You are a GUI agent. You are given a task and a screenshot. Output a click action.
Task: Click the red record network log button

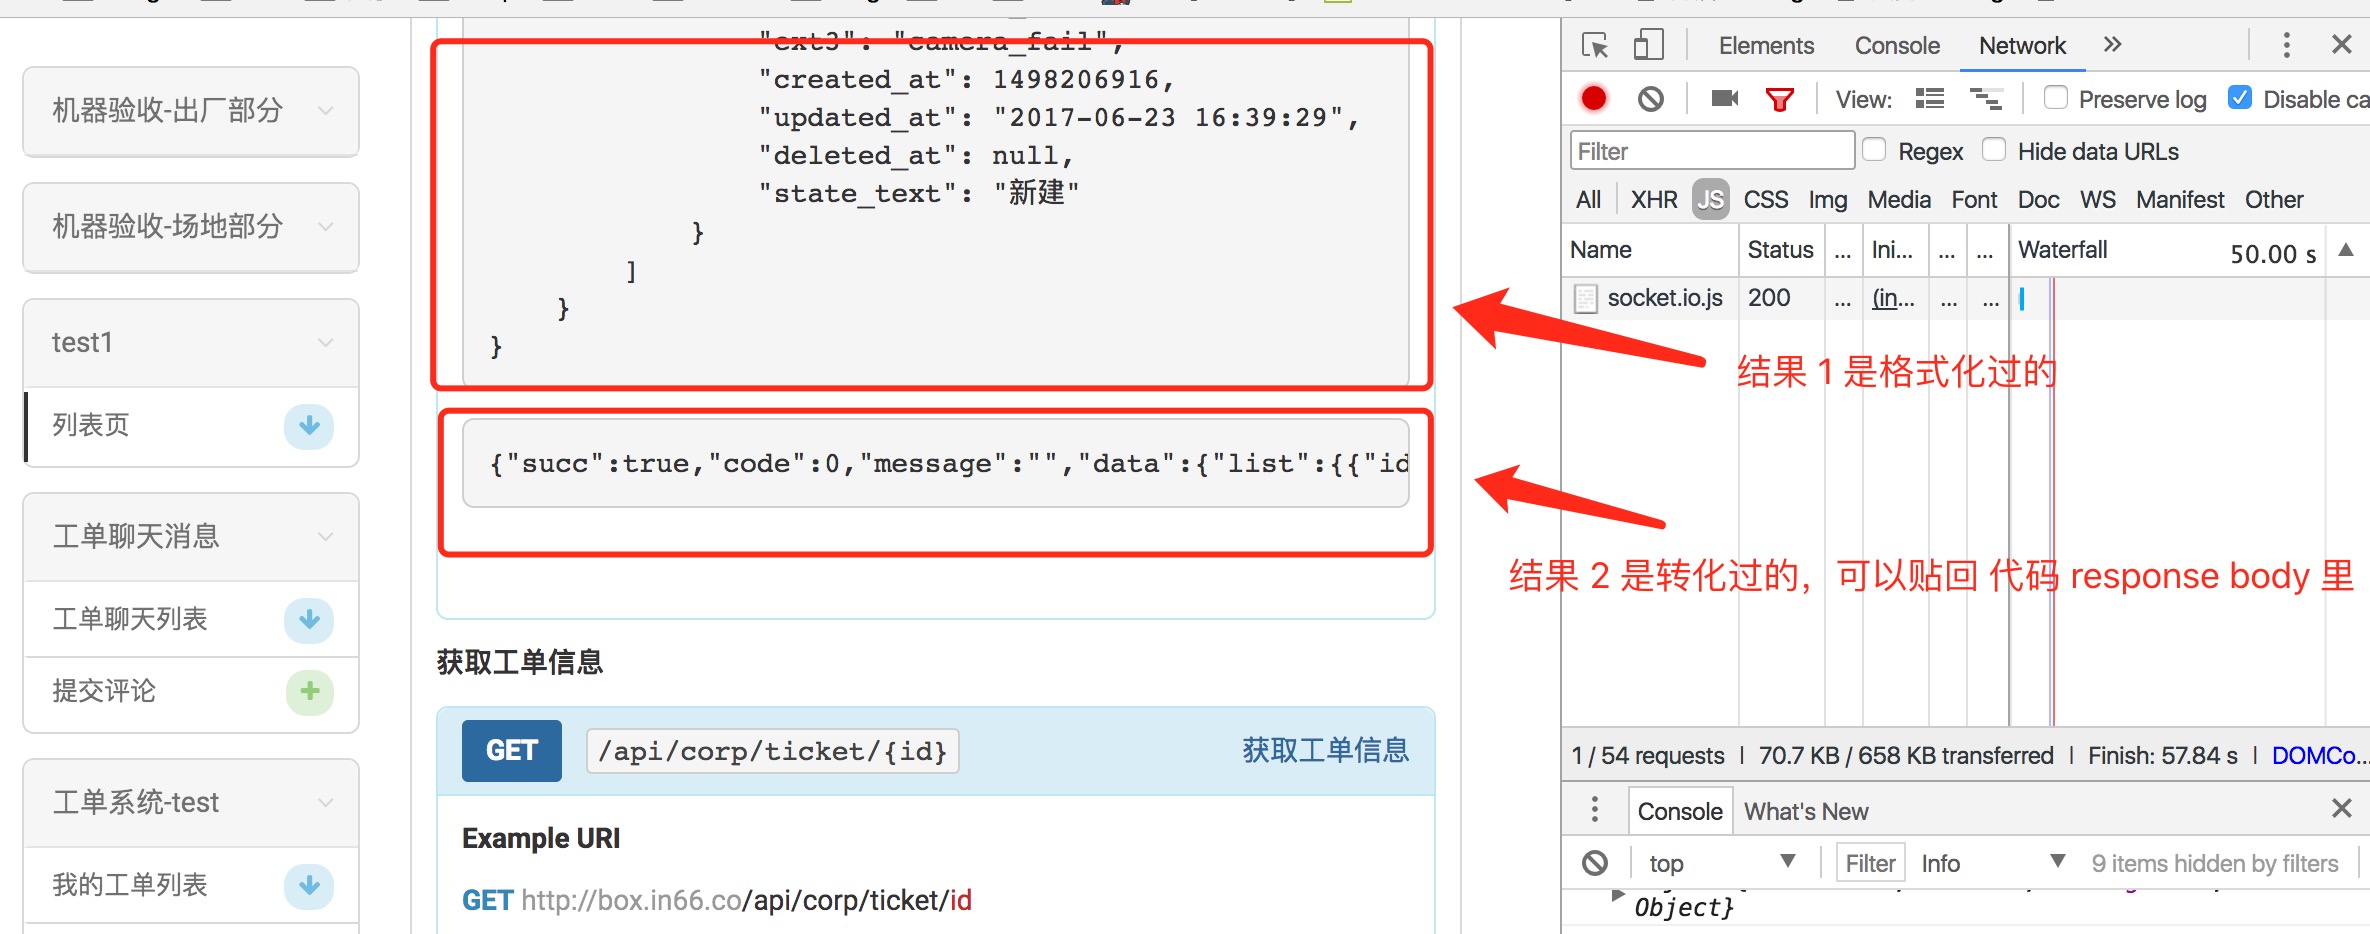click(1594, 98)
